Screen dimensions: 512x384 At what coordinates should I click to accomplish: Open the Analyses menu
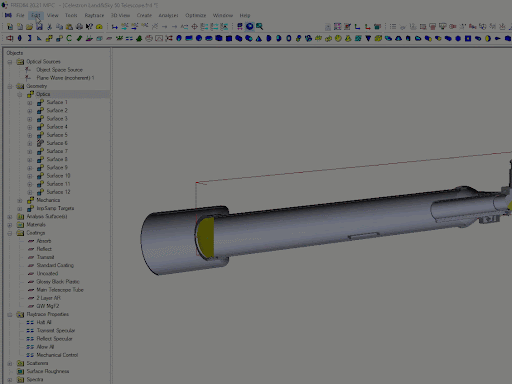point(168,15)
